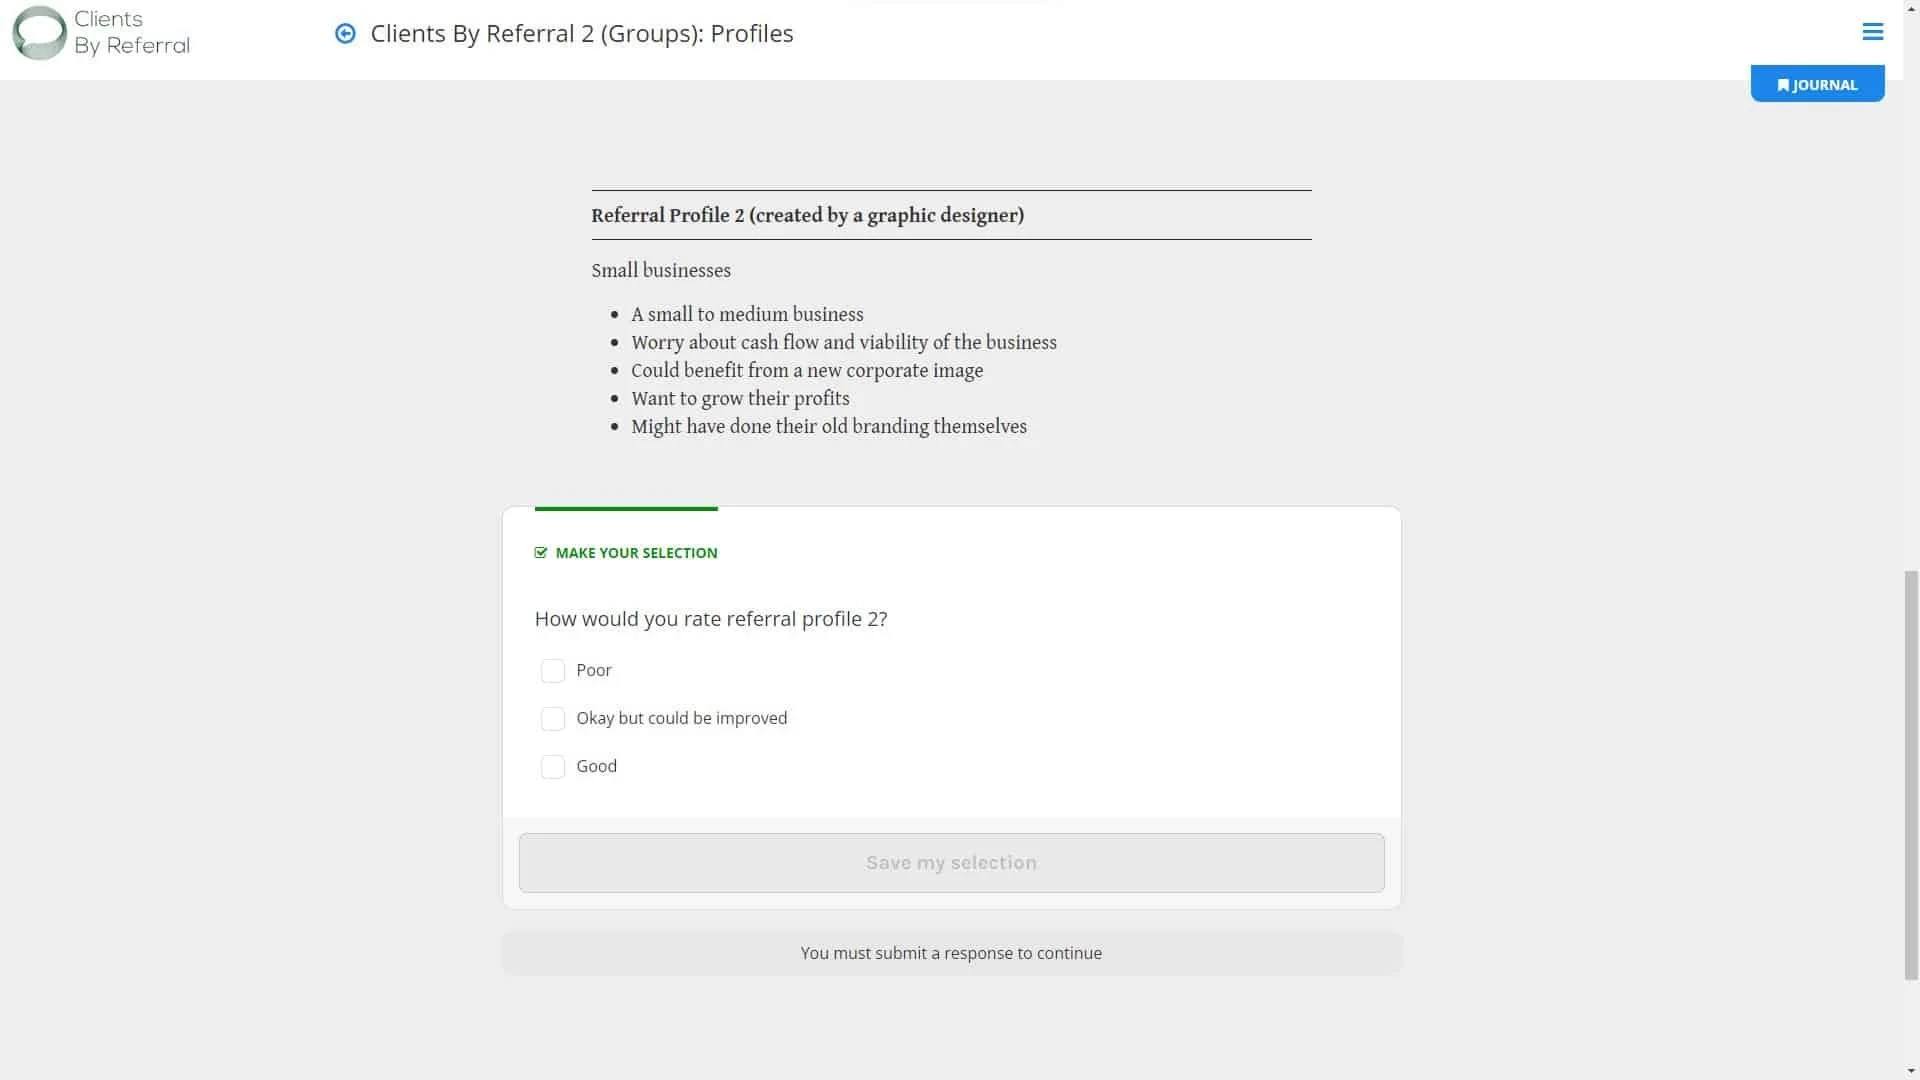Click the scrollbar down arrow
The height and width of the screenshot is (1080, 1920).
tap(1911, 1071)
